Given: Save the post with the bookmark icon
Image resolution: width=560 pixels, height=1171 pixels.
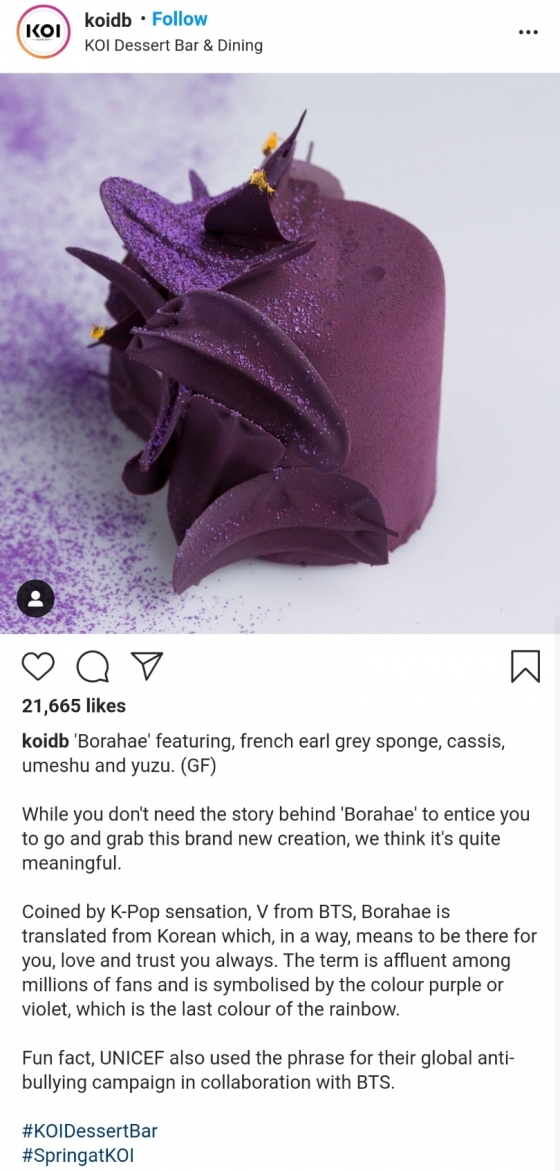Looking at the screenshot, I should pyautogui.click(x=525, y=666).
